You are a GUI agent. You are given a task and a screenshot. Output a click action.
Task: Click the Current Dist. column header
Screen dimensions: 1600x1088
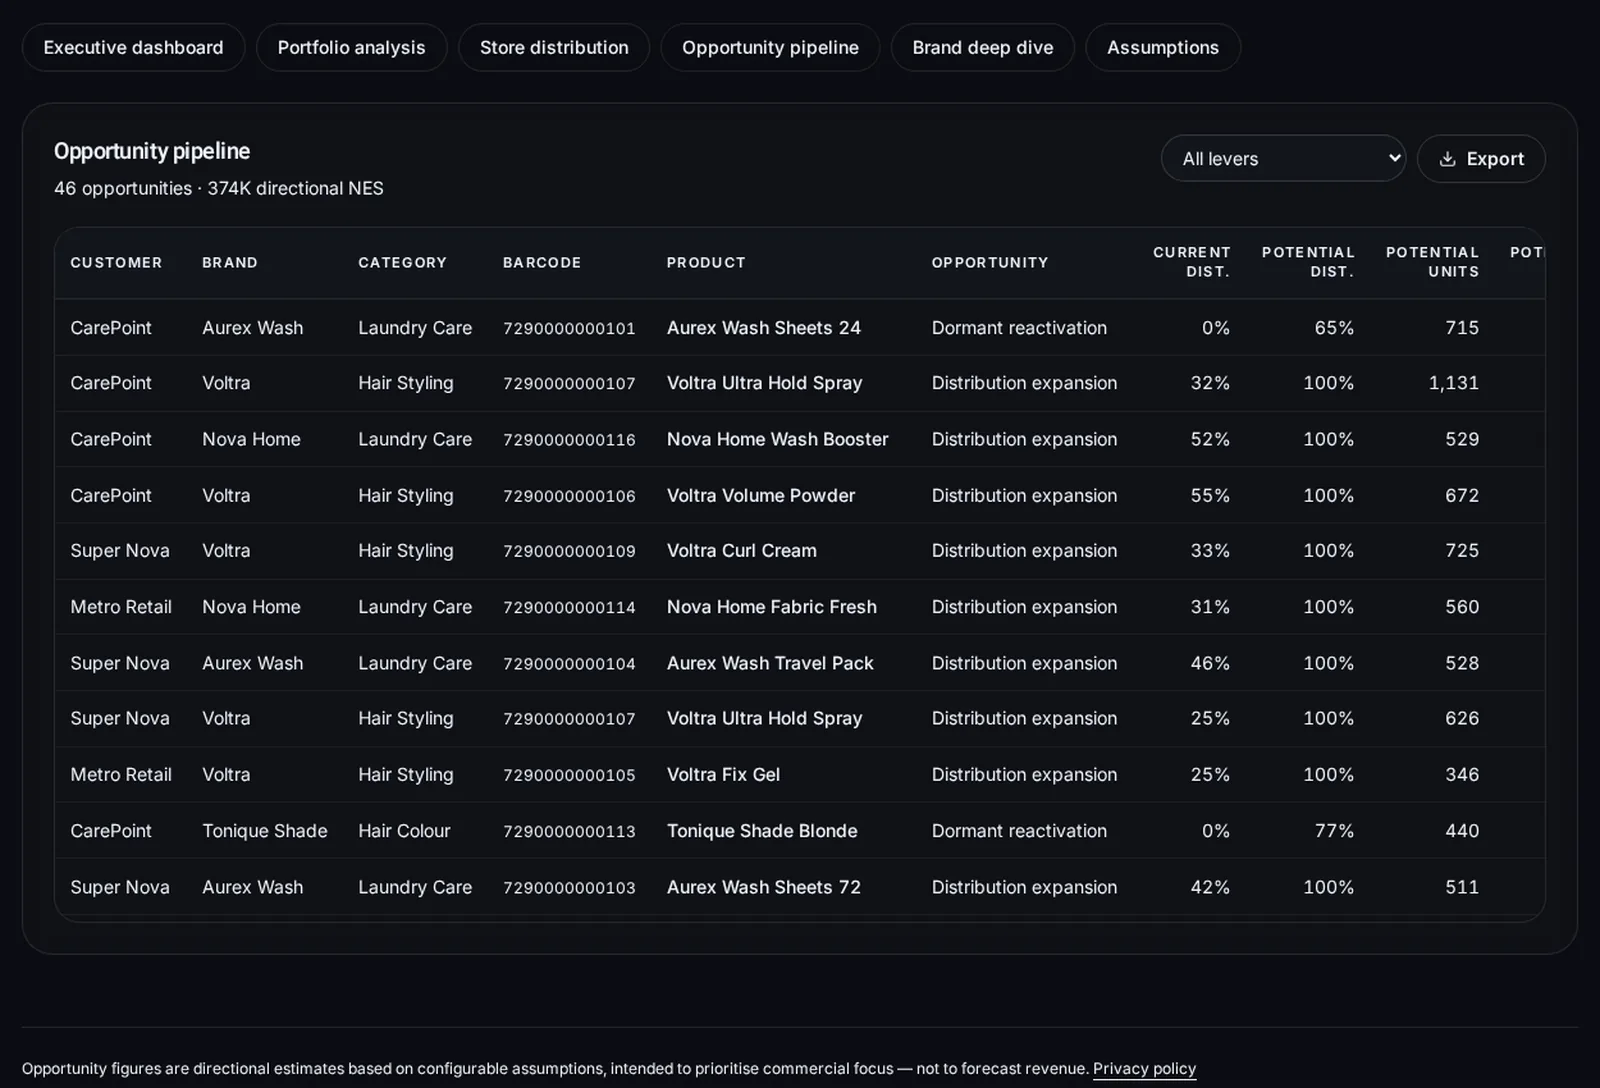[x=1191, y=262]
